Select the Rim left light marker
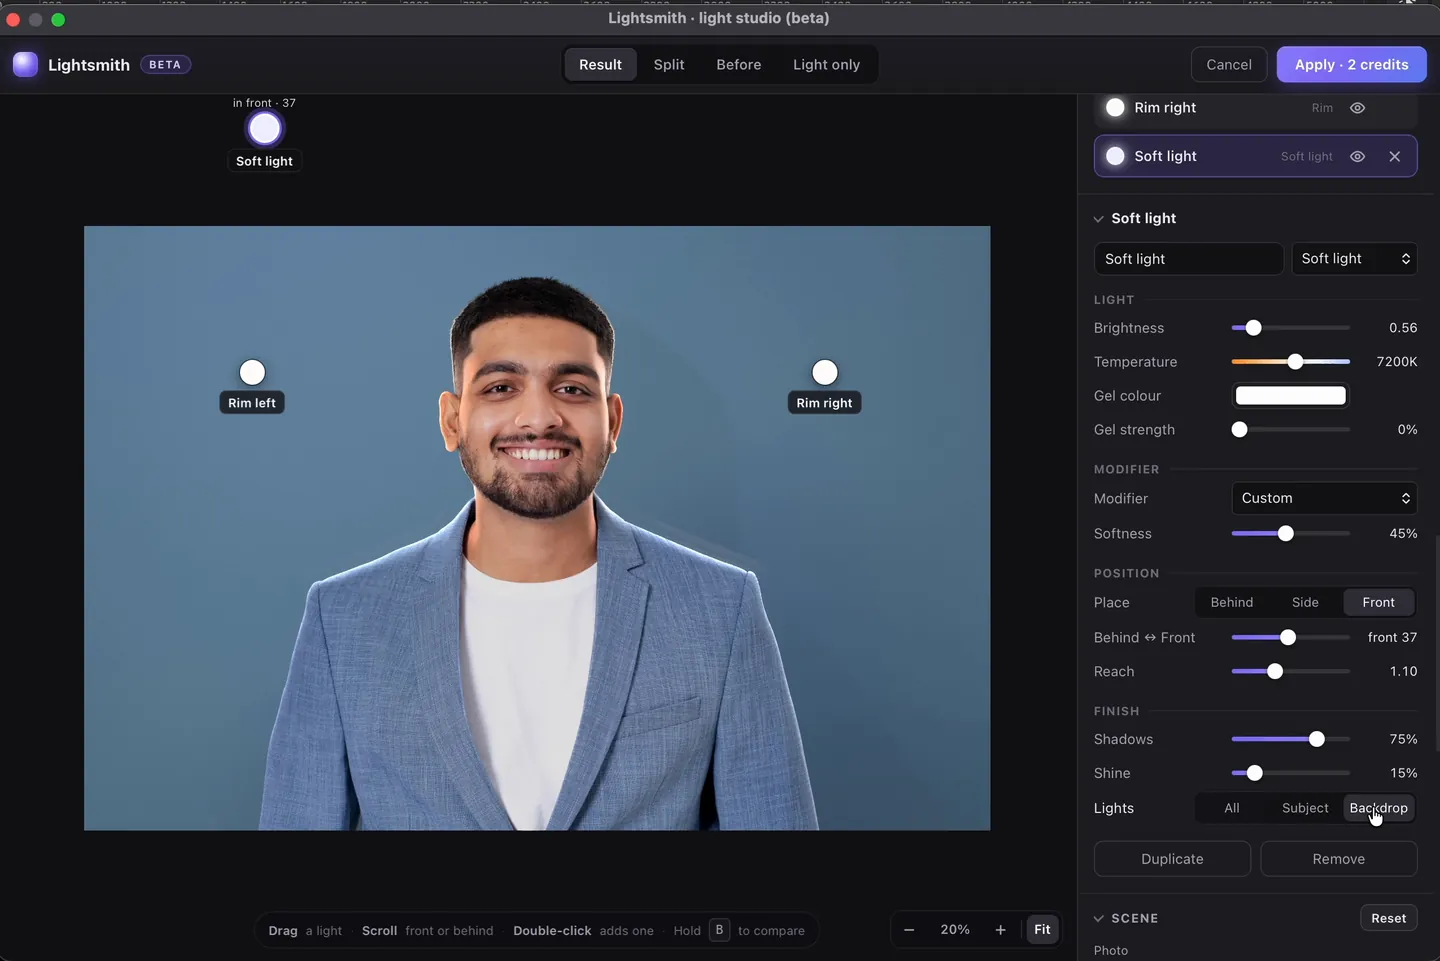 [x=252, y=372]
